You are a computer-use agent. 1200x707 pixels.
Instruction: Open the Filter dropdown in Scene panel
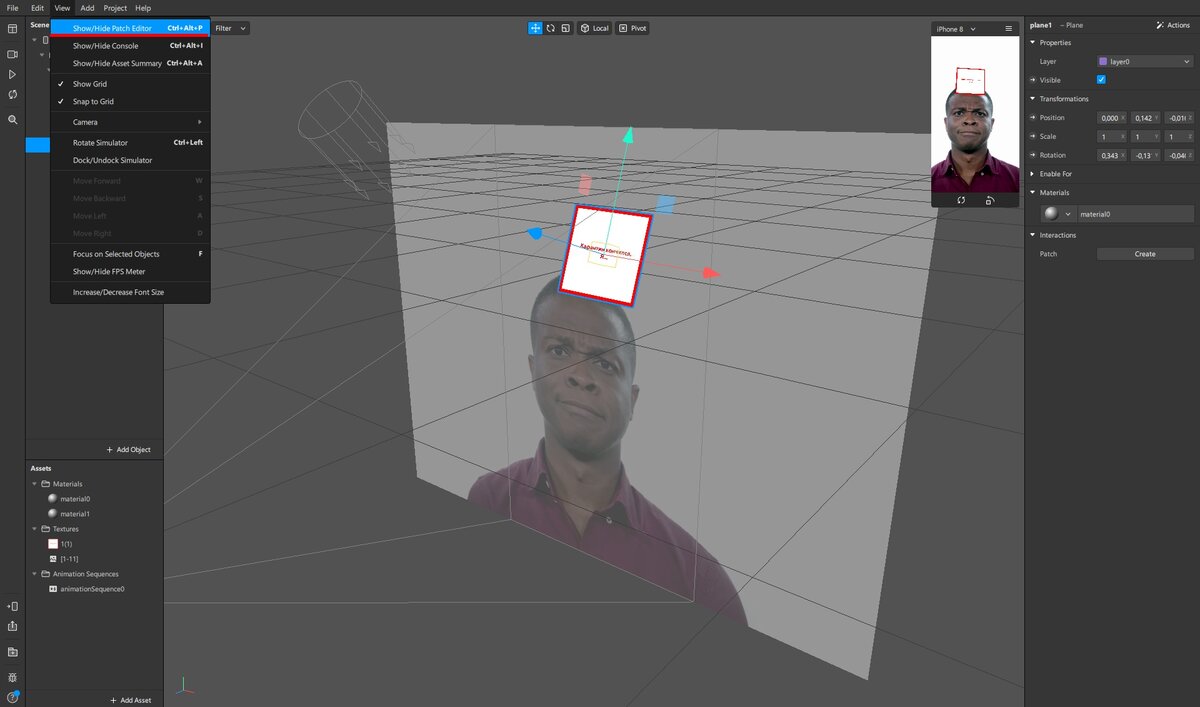pos(230,28)
